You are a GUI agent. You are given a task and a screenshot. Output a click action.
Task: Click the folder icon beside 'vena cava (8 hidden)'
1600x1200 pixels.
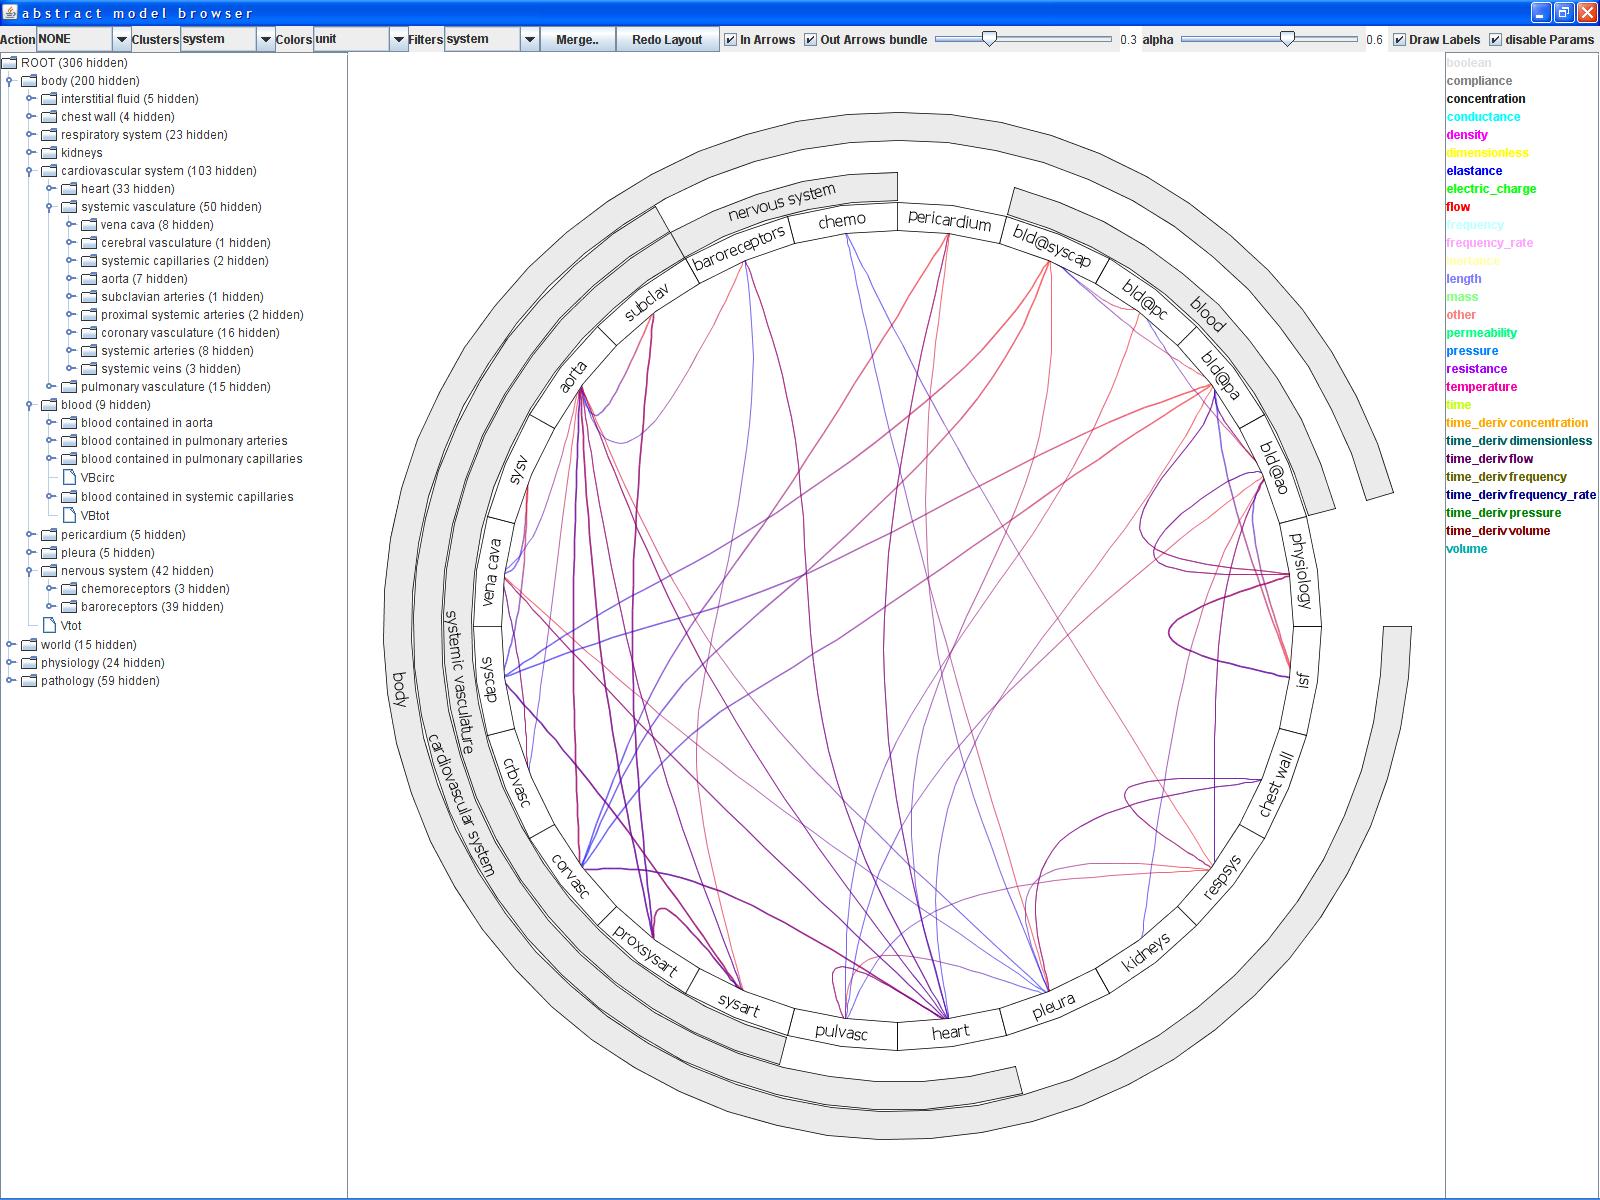(89, 225)
